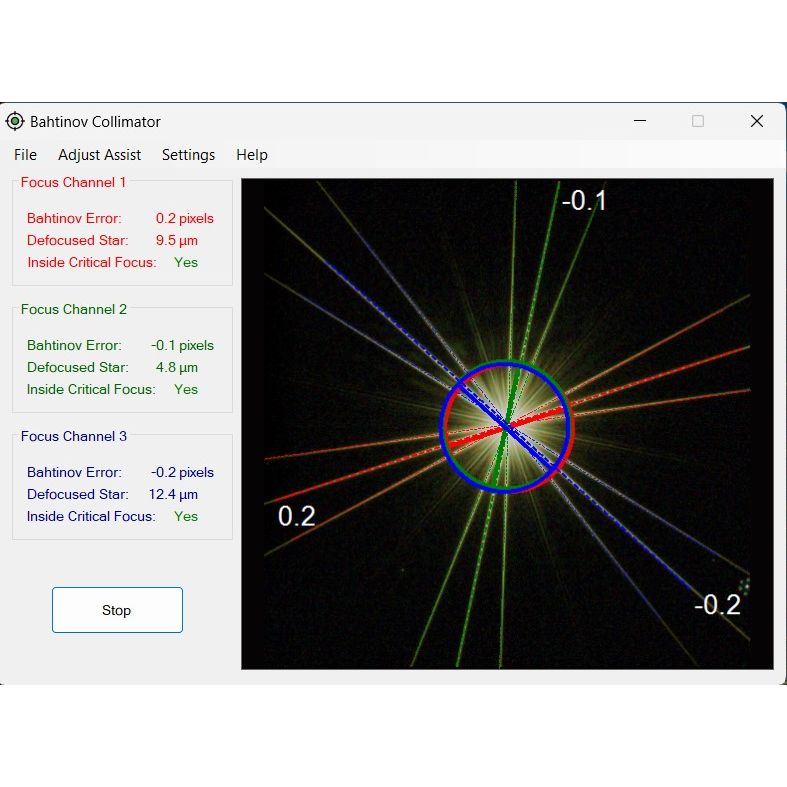Image resolution: width=787 pixels, height=787 pixels.
Task: Click the -0.1 overlay label on image
Action: coord(584,201)
